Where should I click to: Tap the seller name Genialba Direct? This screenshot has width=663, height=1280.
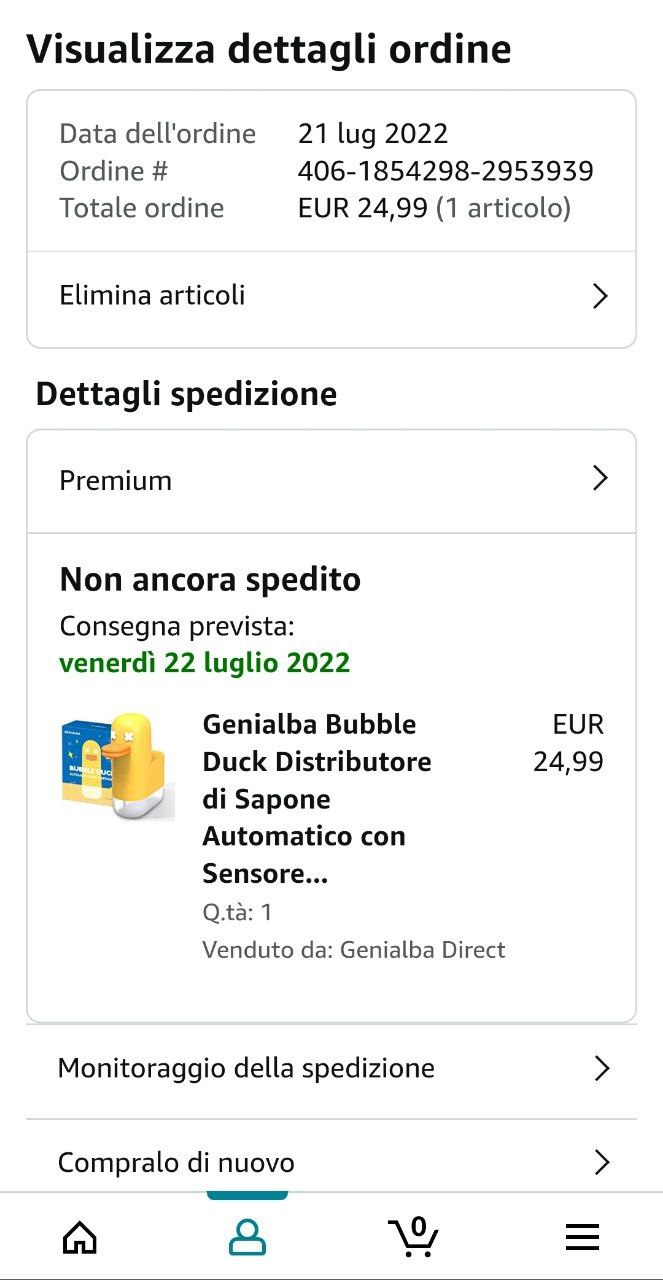coord(422,950)
